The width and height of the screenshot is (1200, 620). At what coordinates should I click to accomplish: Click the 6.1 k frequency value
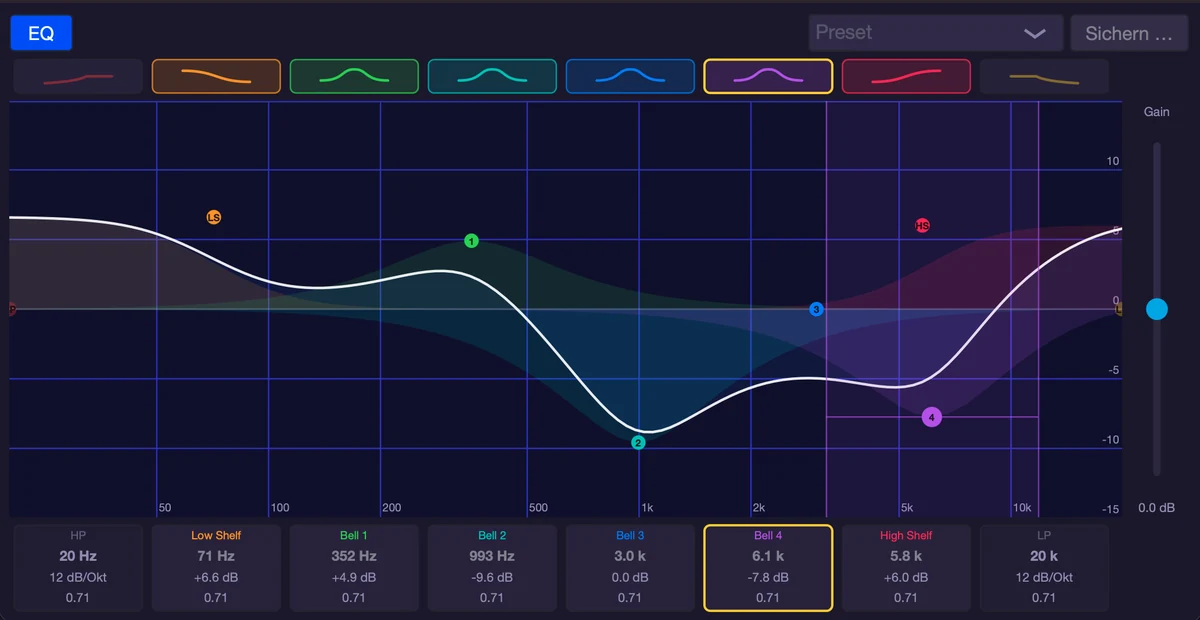pos(768,556)
